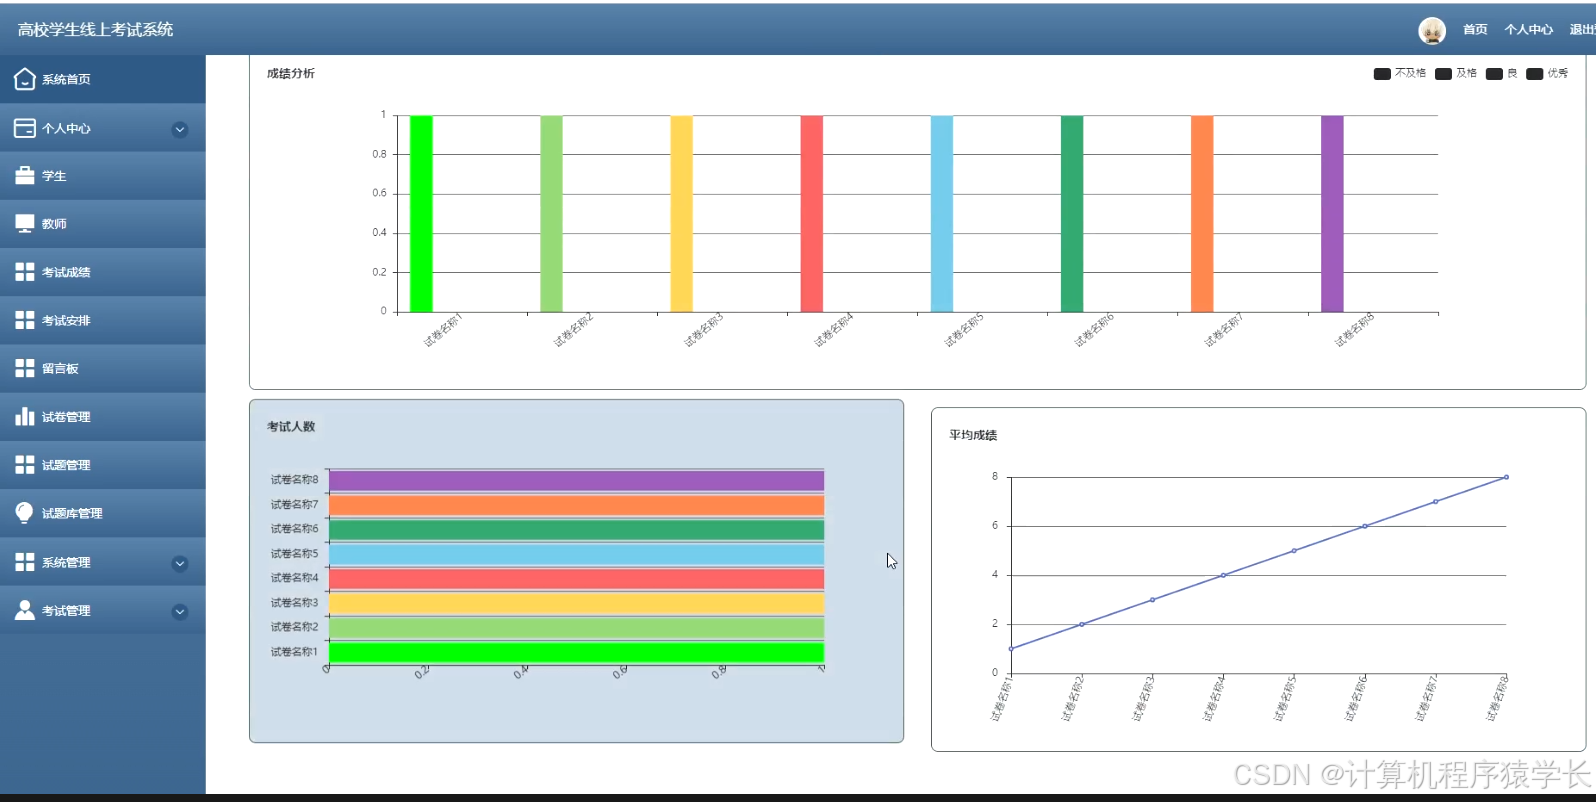This screenshot has width=1596, height=802.
Task: Click the dark green 试卷名称6 vertical bar
Action: coord(1072,214)
